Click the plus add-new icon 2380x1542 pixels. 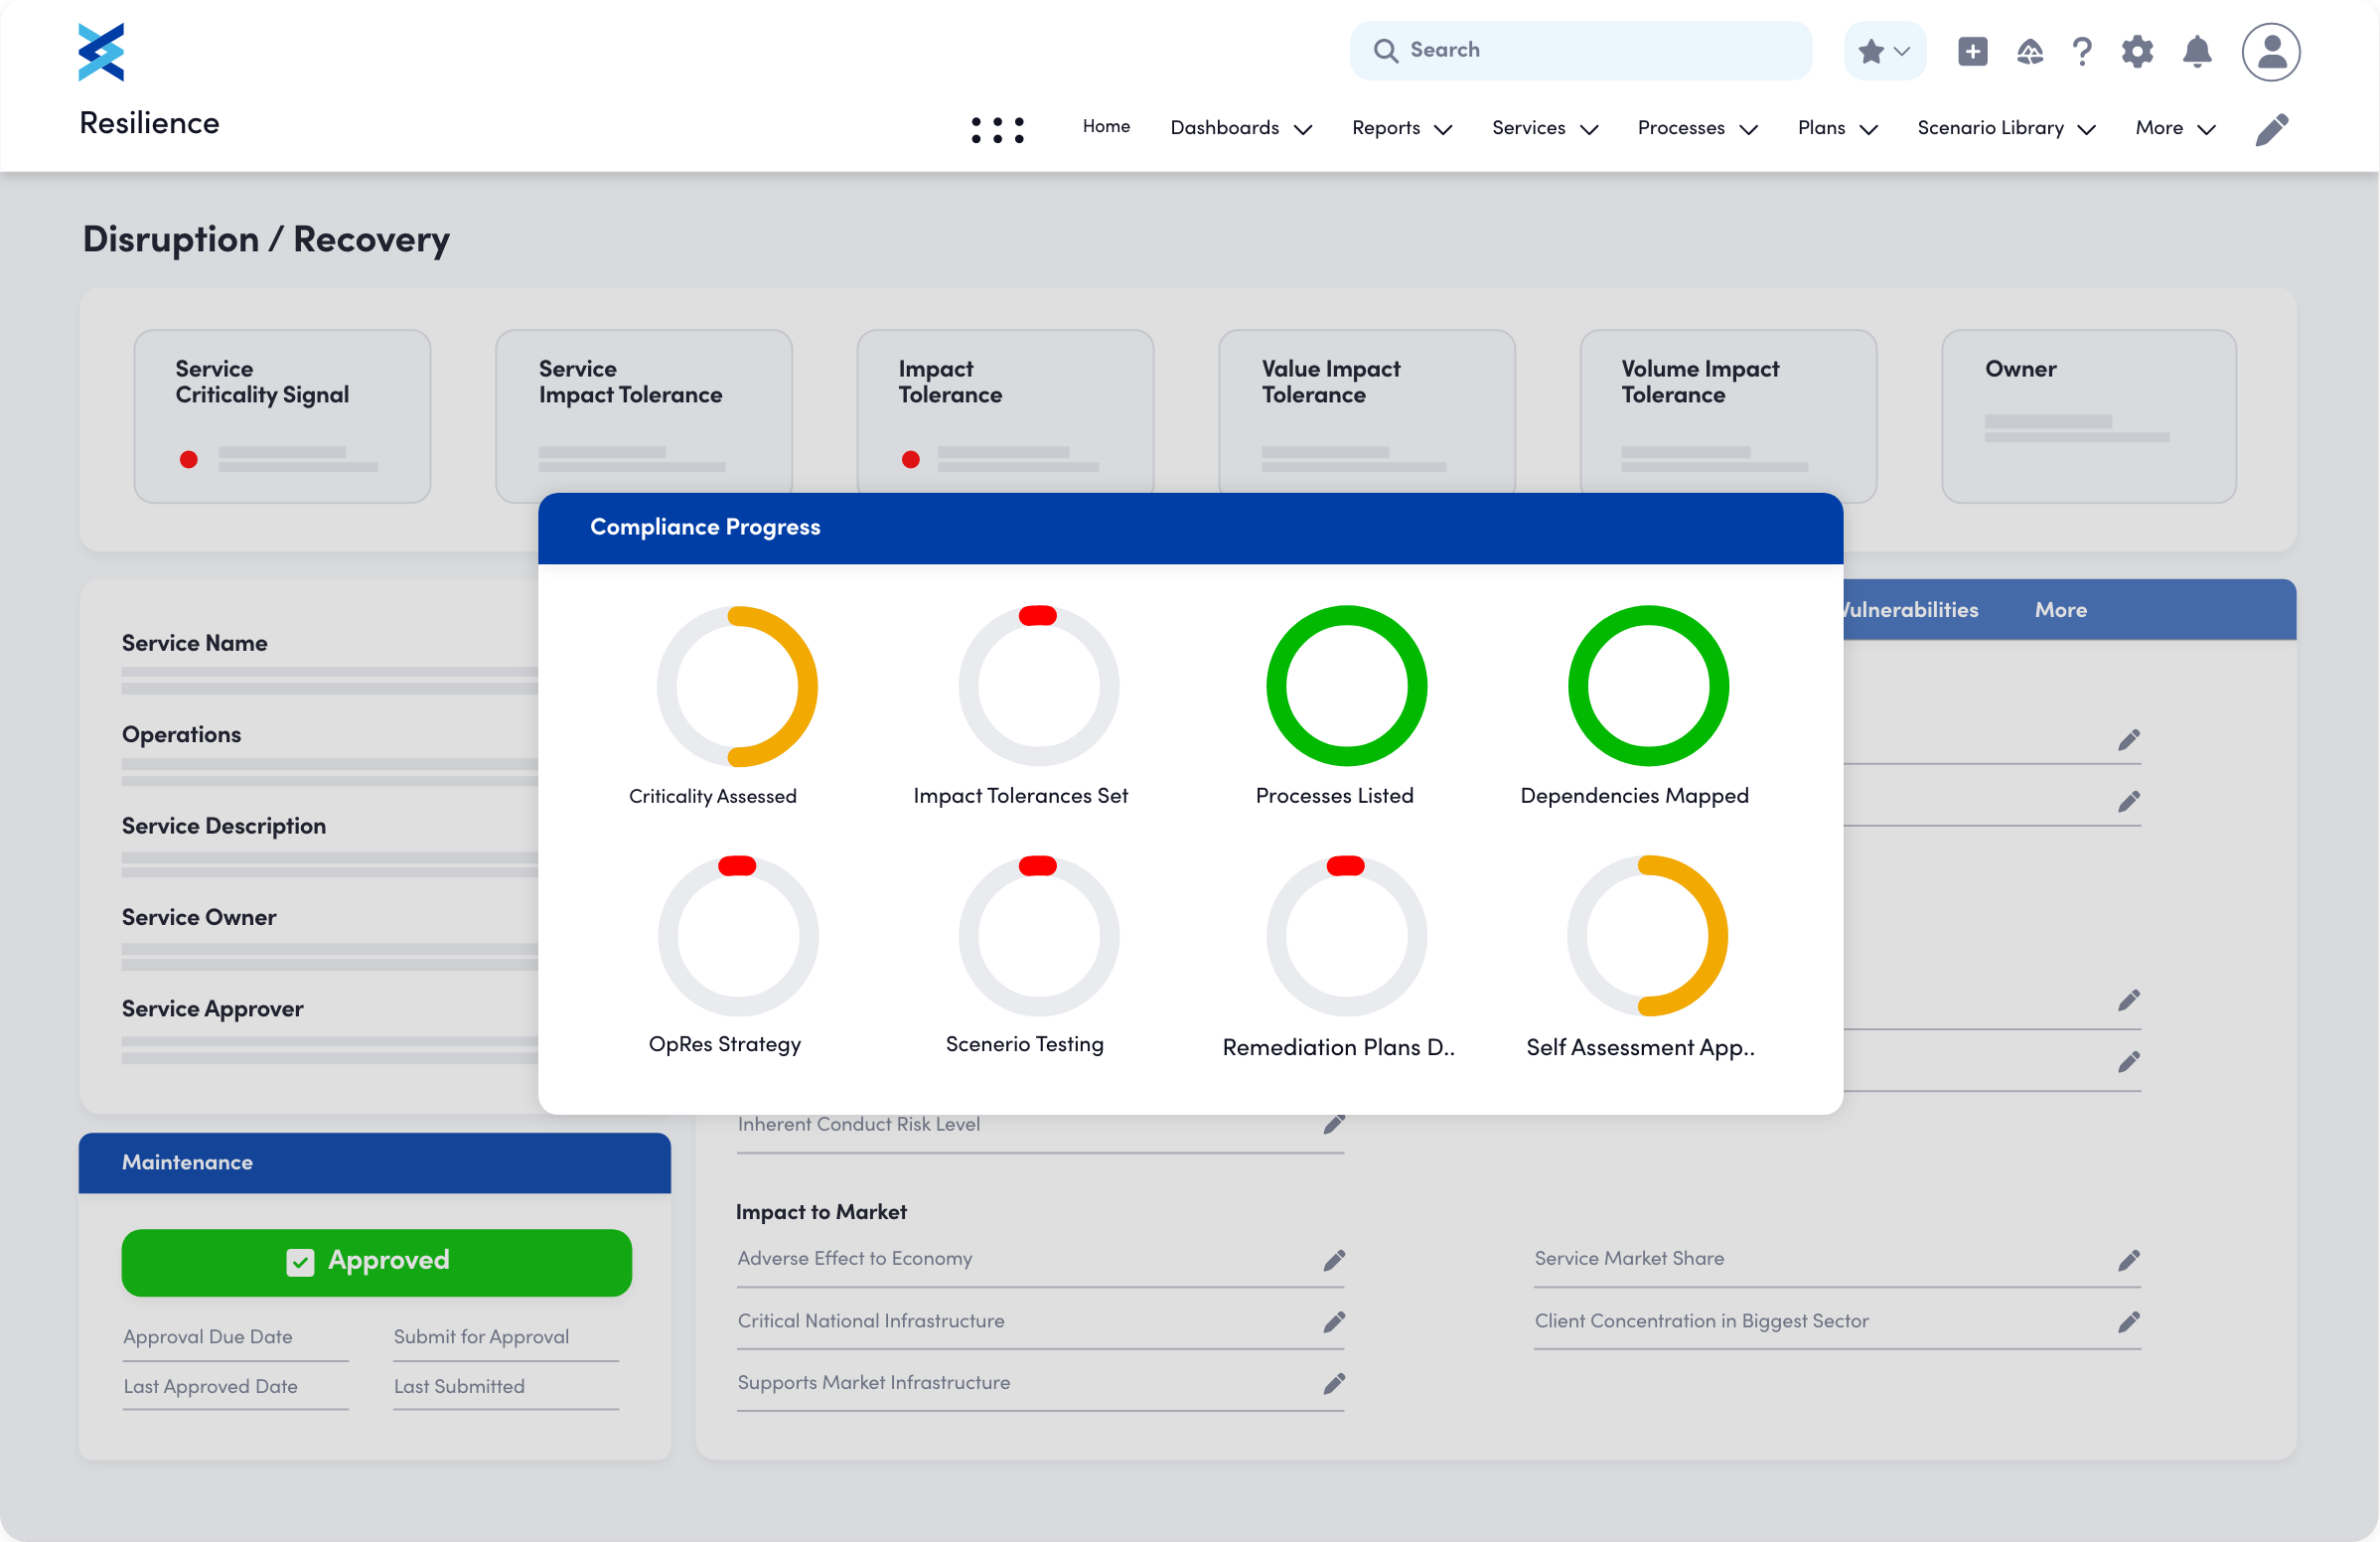[x=1972, y=51]
